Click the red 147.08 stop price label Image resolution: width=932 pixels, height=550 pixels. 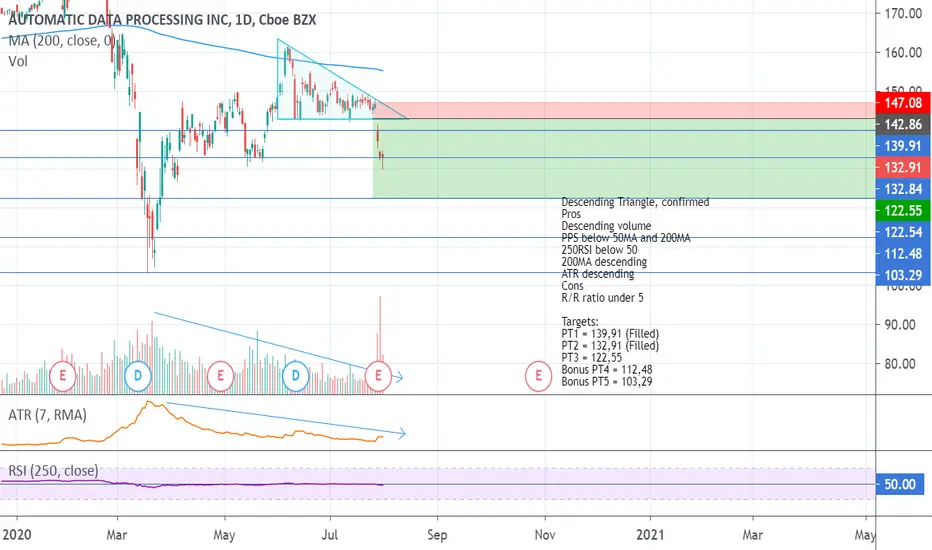click(903, 103)
